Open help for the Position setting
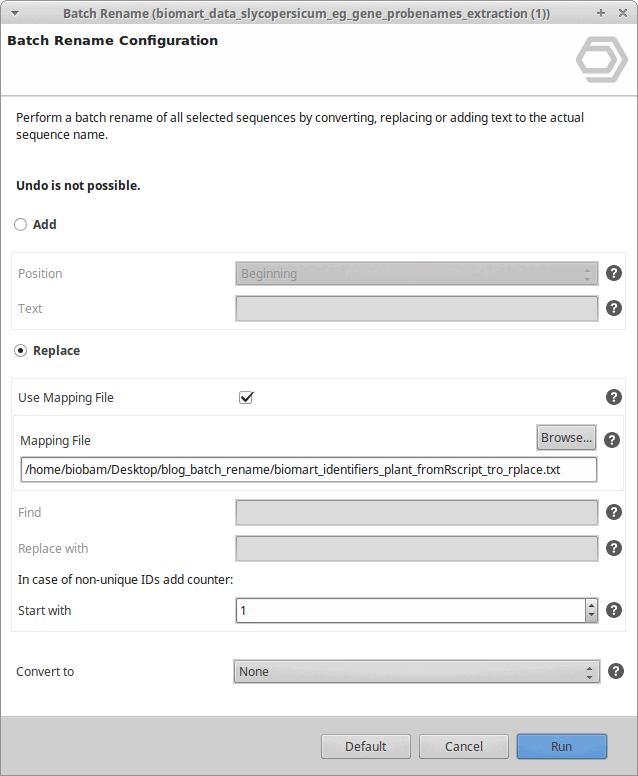The height and width of the screenshot is (776, 638). 614,273
